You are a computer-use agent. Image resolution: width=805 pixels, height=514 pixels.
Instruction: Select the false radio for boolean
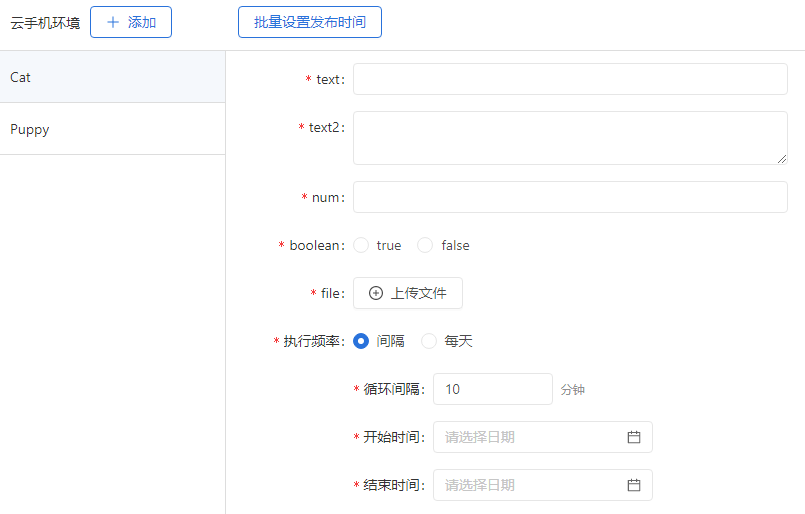click(425, 245)
